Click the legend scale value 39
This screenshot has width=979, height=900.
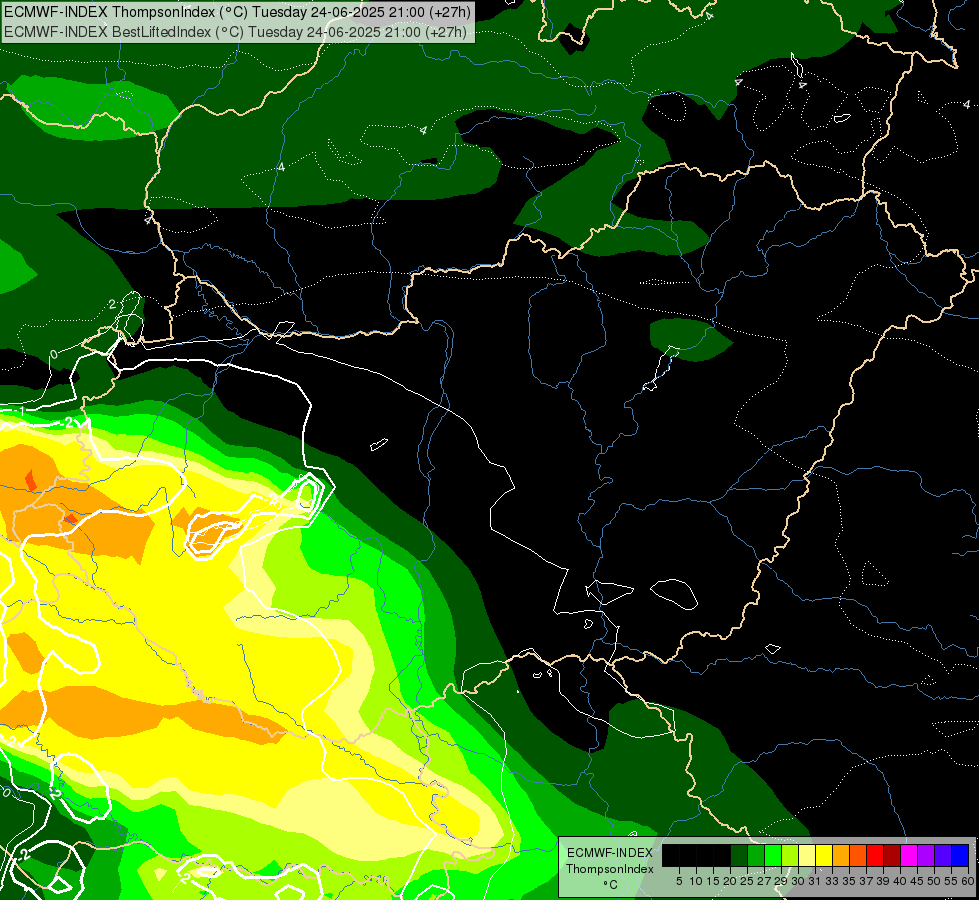click(x=883, y=881)
